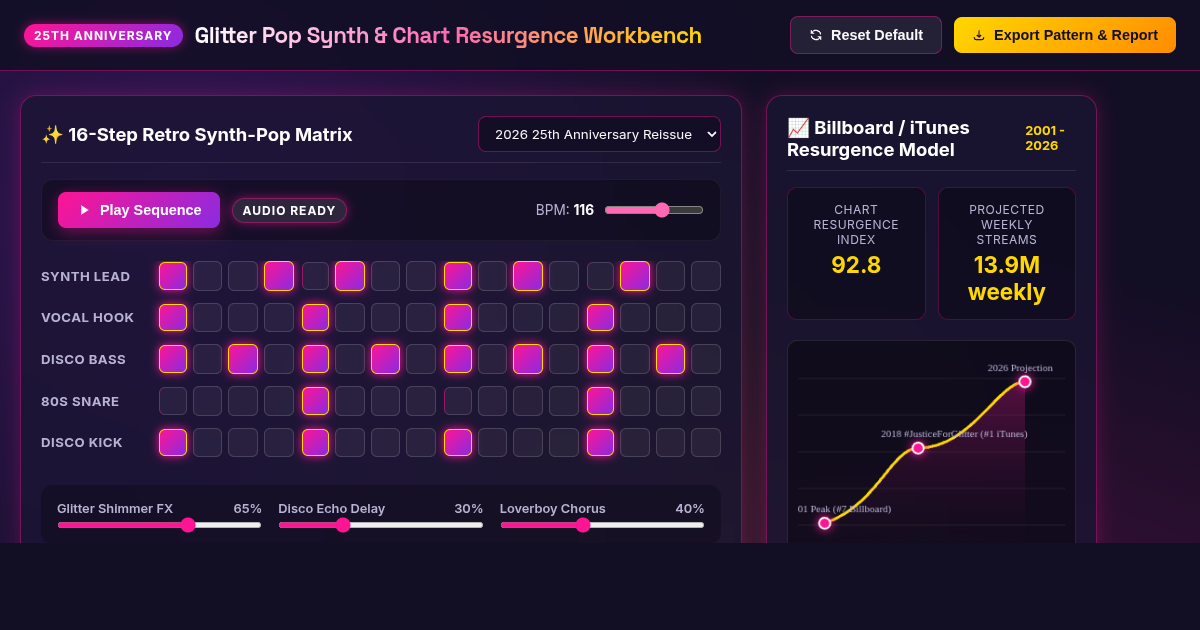Click the 13.9M weekly streams value
The width and height of the screenshot is (1200, 630).
pos(1007,278)
